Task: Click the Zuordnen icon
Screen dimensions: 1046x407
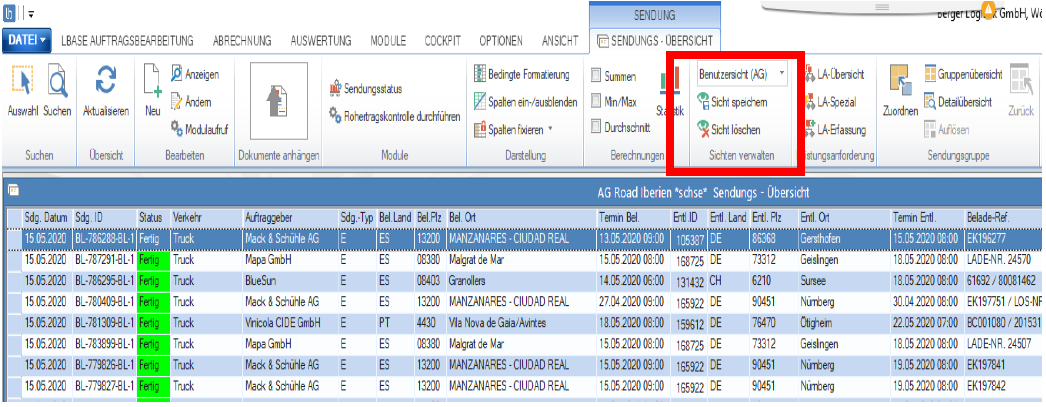Action: click(901, 81)
